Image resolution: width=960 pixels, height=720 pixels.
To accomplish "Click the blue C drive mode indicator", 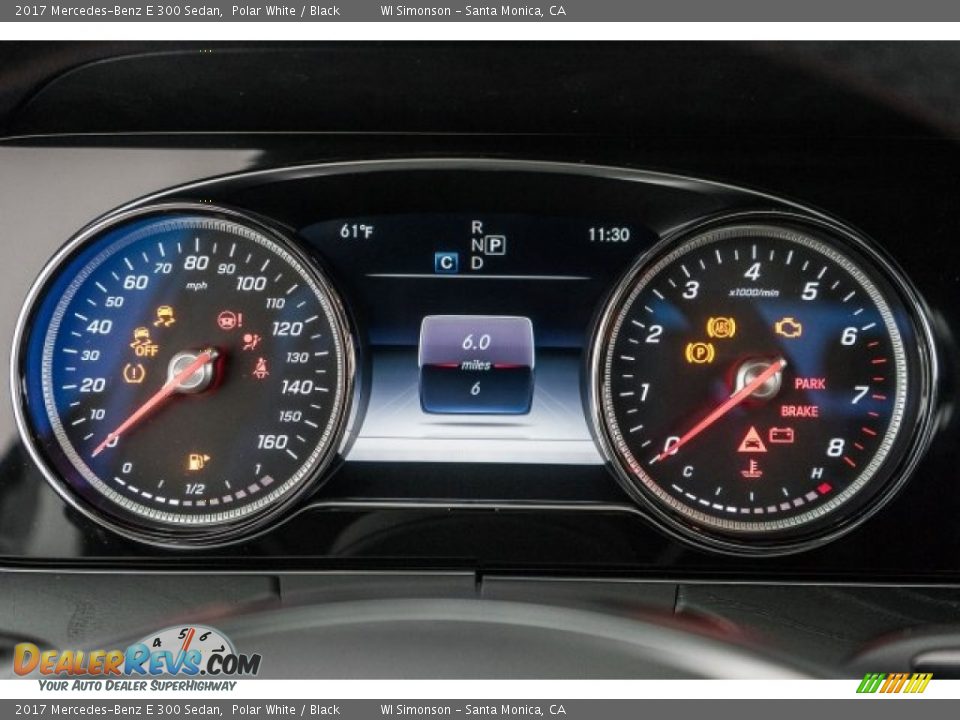I will 446,263.
